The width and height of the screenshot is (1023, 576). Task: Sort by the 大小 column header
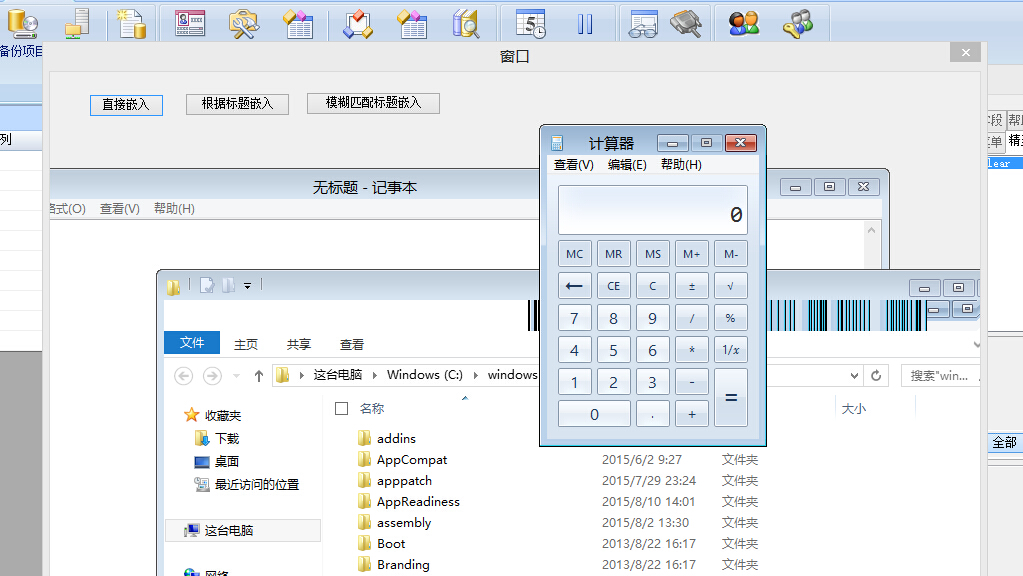854,409
